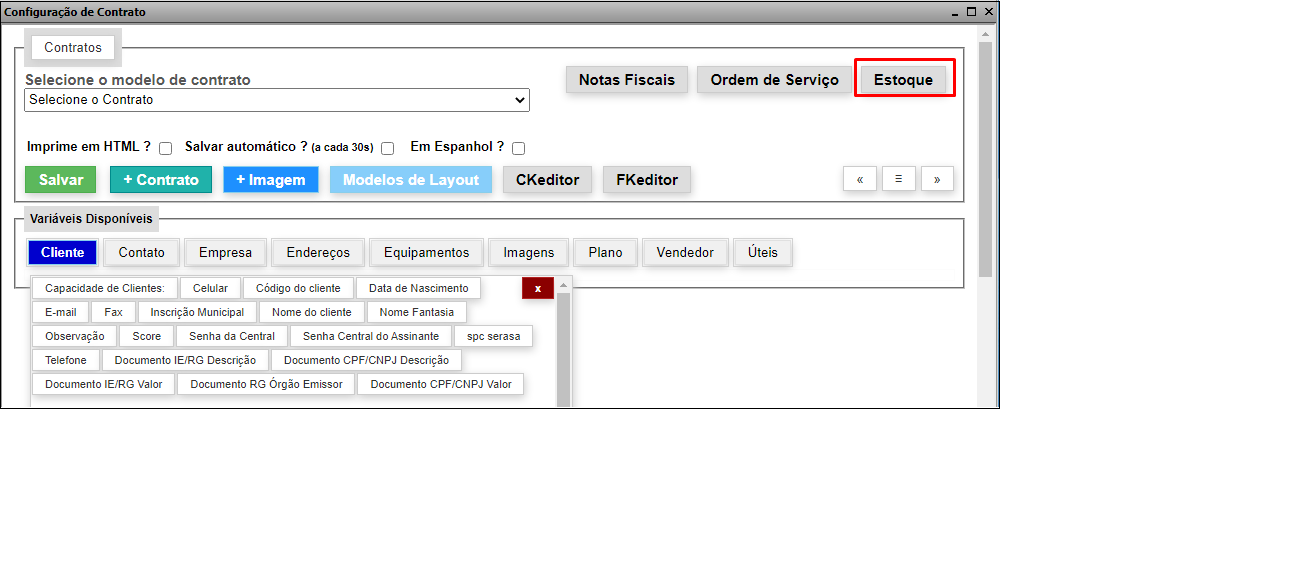Click the « previous navigation button
Screen dimensions: 1295x575
click(x=860, y=179)
